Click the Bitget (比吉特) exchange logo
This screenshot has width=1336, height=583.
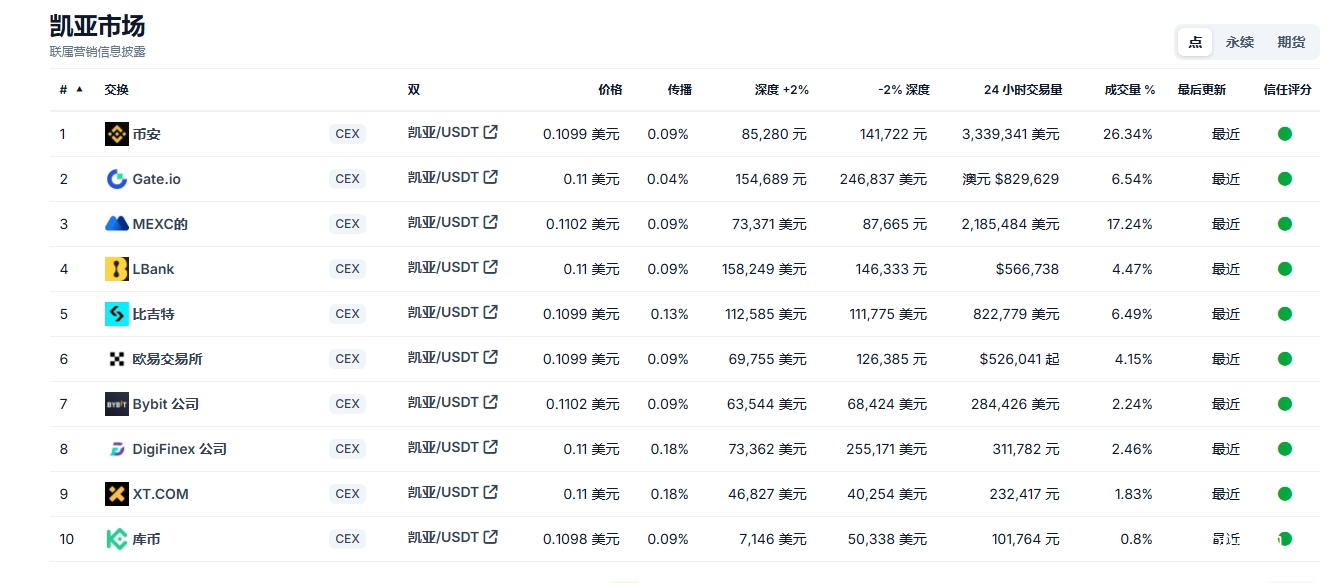[117, 314]
